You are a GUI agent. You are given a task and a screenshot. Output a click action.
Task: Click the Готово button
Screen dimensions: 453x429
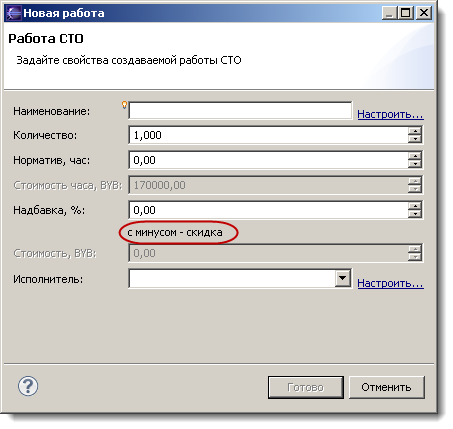(306, 387)
